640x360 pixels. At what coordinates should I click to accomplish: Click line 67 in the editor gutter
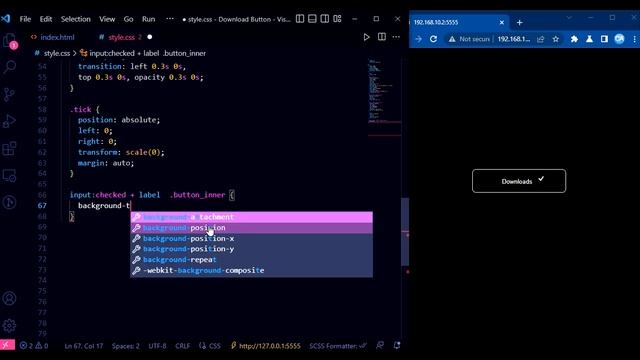click(42, 205)
